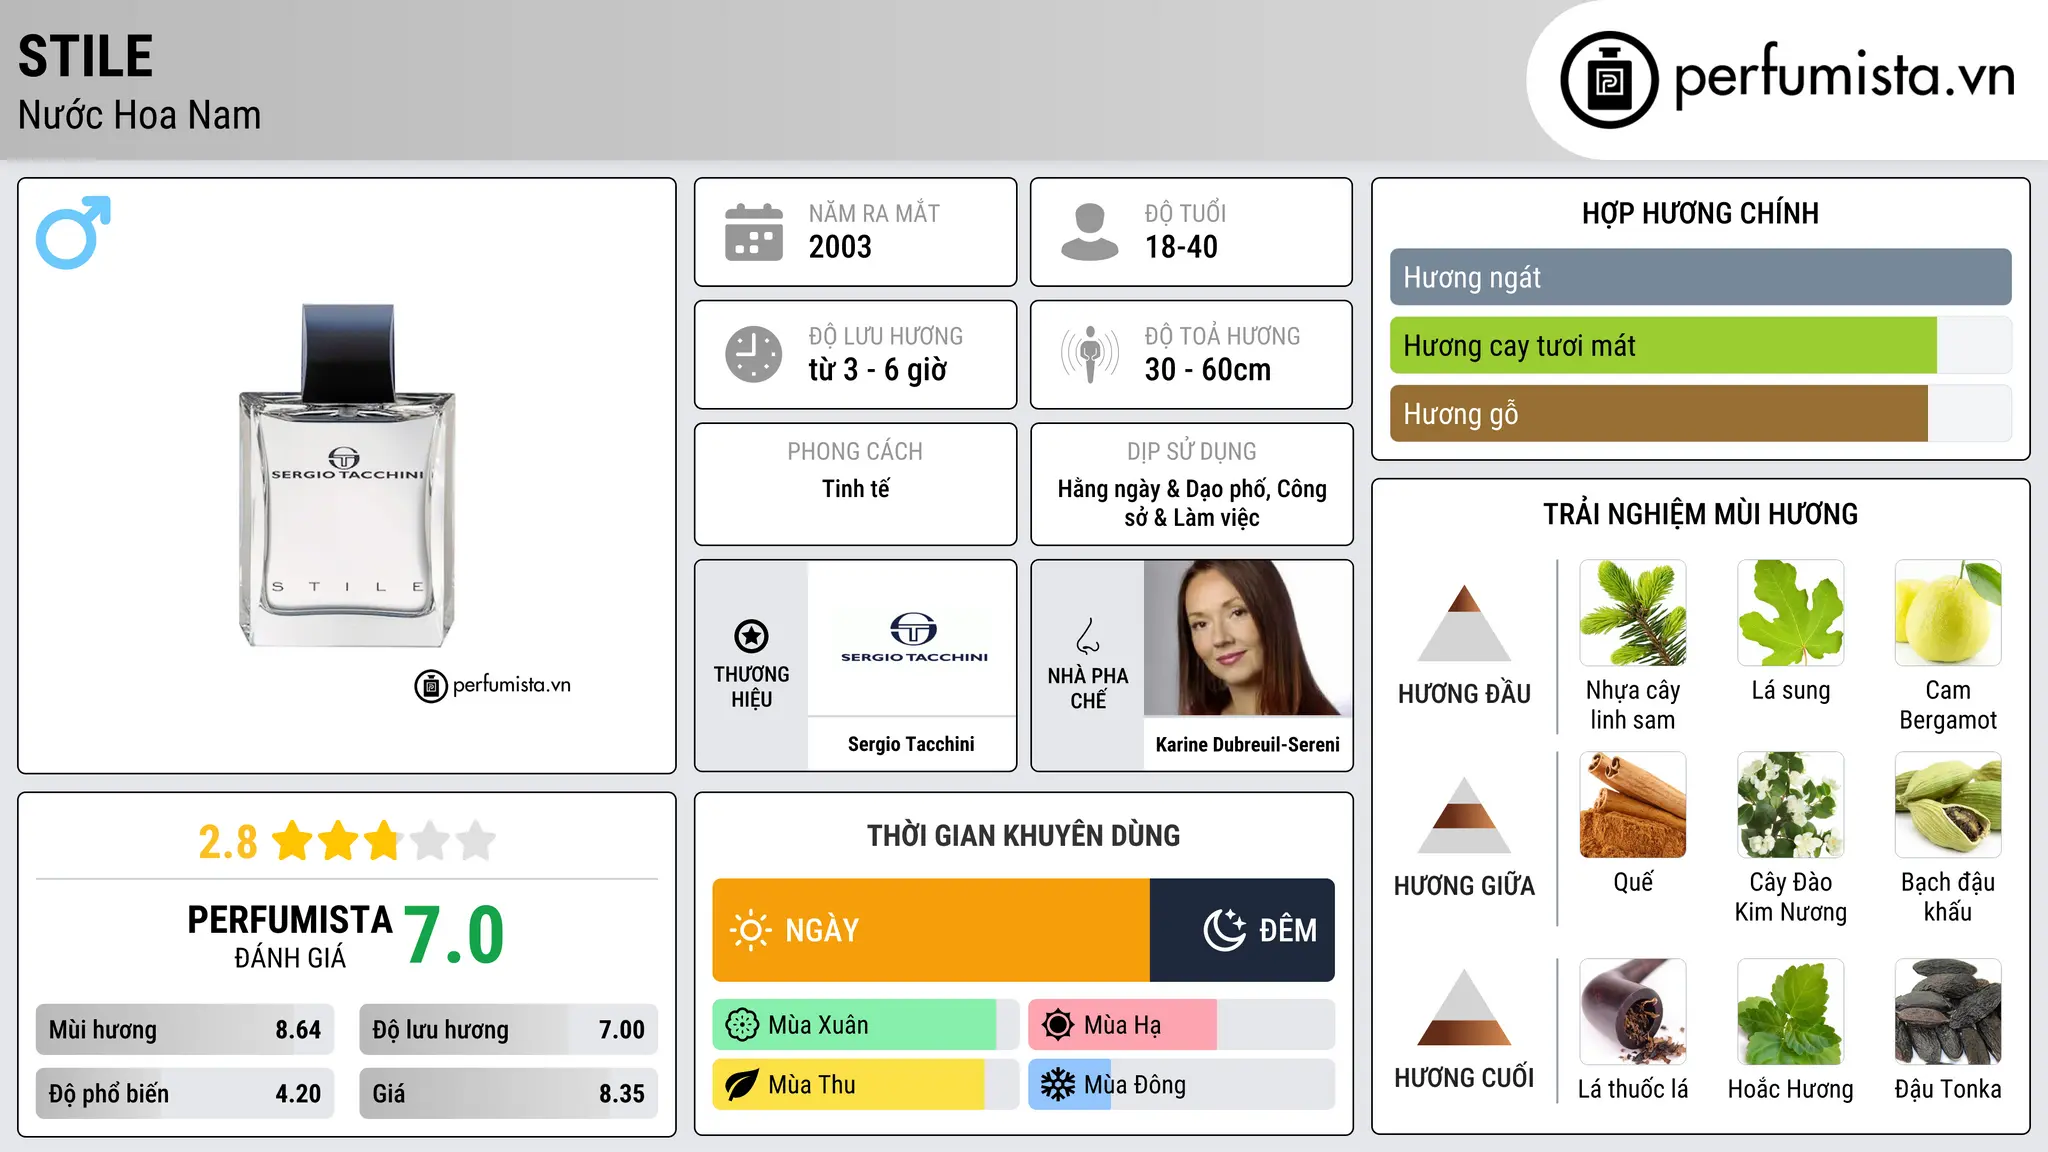Click the longevity value từ 3 - 6 giờ
The height and width of the screenshot is (1152, 2048).
pyautogui.click(x=878, y=370)
